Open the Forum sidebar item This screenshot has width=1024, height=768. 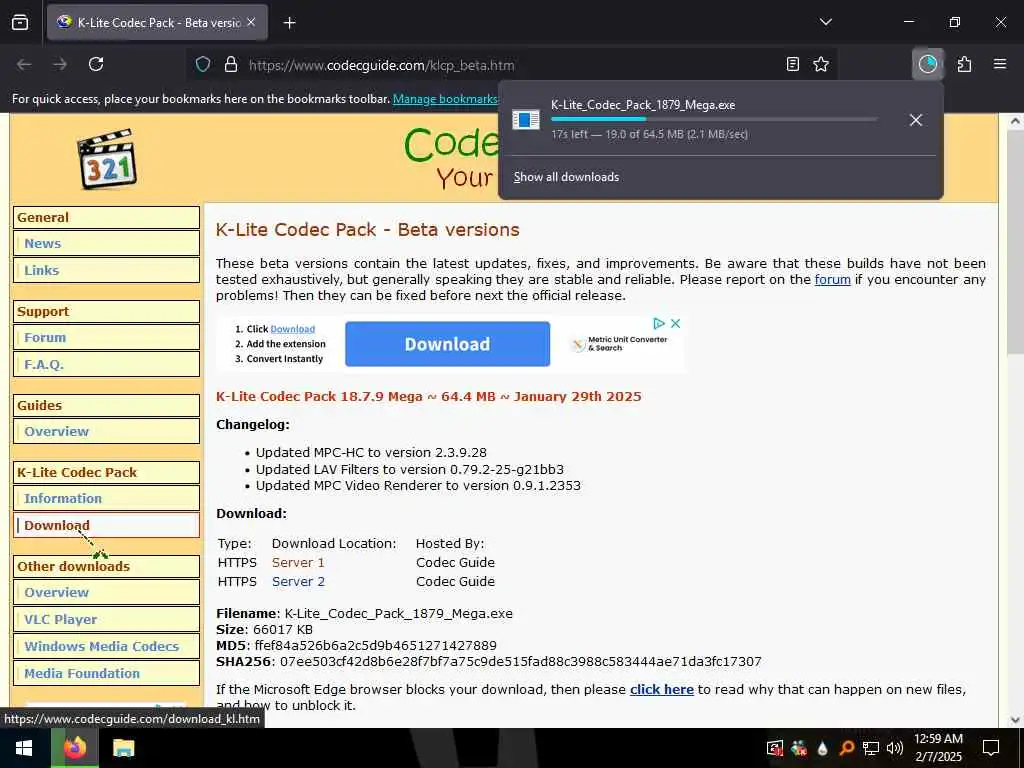tap(106, 338)
